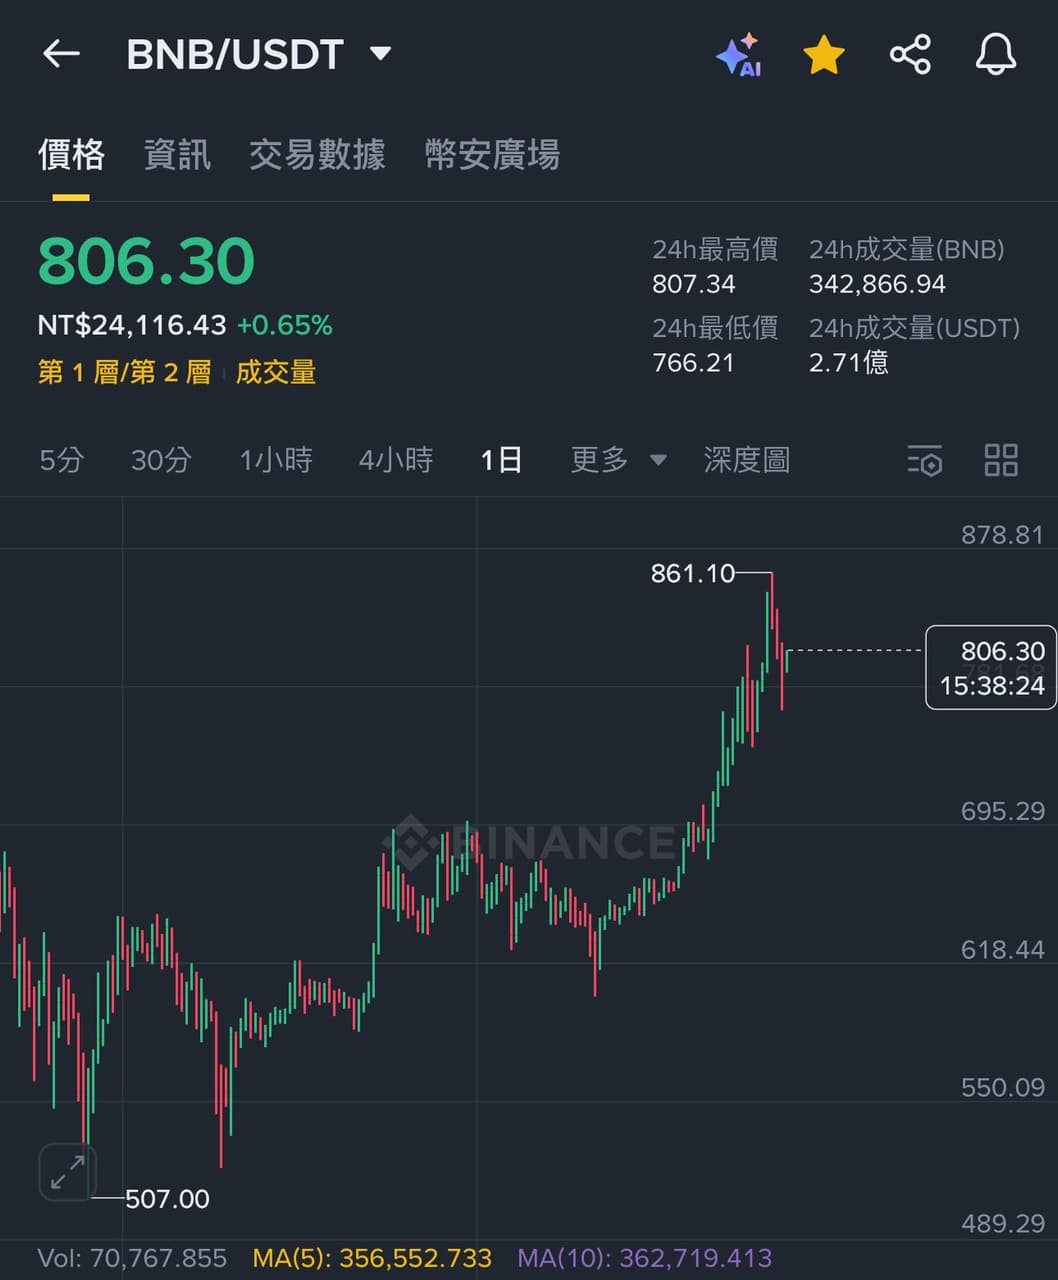Select the 4小時 chart interval
The width and height of the screenshot is (1058, 1280).
[x=396, y=460]
